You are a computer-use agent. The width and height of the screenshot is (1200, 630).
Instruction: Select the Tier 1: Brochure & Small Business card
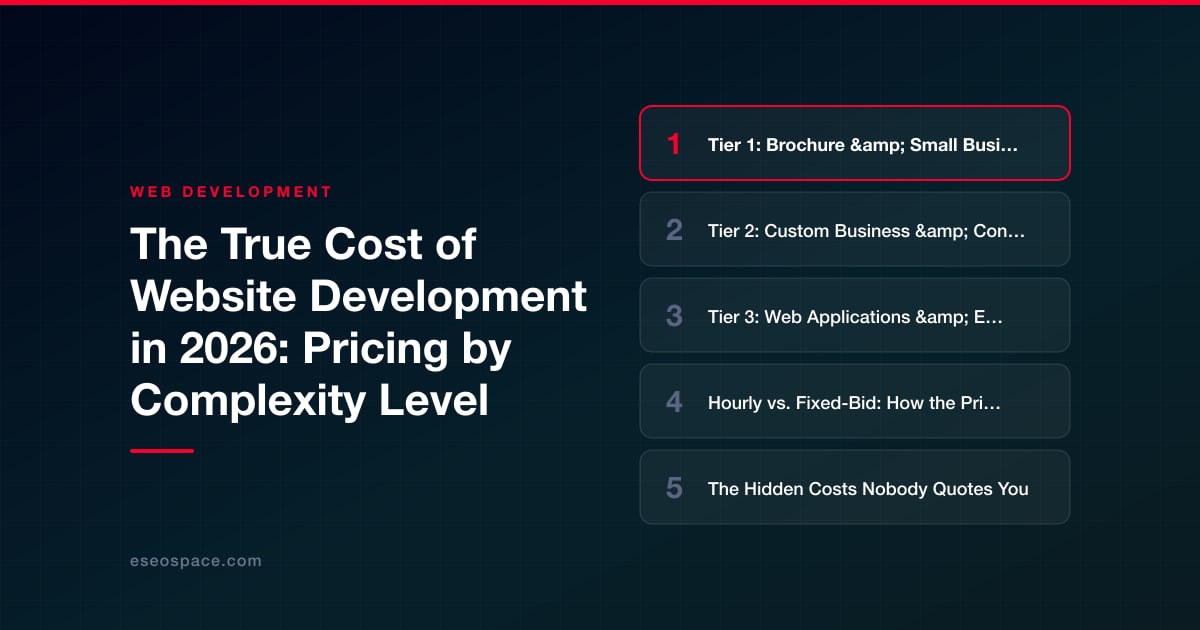[x=855, y=143]
